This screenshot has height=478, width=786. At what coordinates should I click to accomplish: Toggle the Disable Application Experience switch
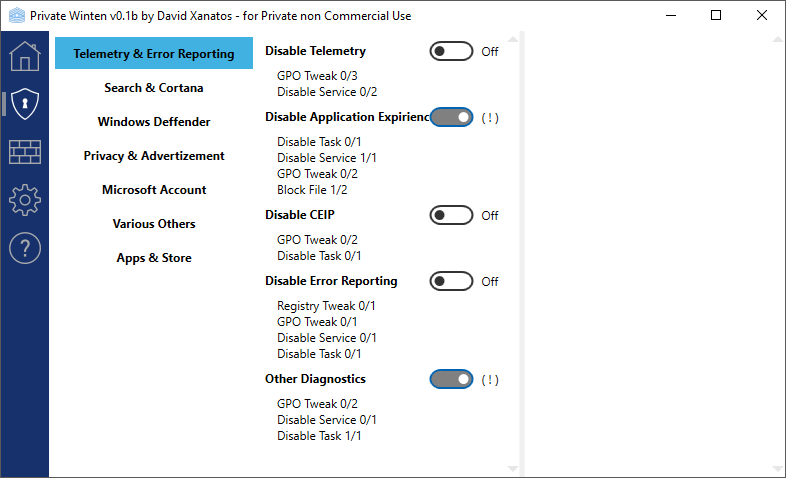(x=451, y=117)
